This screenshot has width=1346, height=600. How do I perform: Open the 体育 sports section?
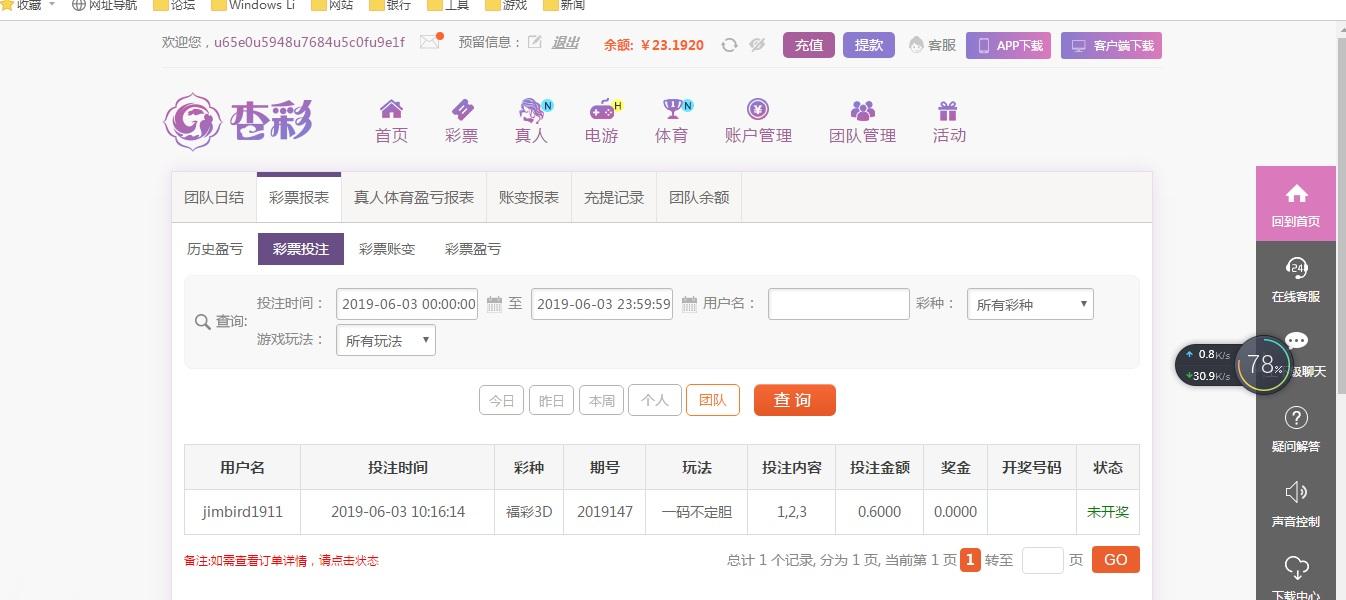pos(672,122)
